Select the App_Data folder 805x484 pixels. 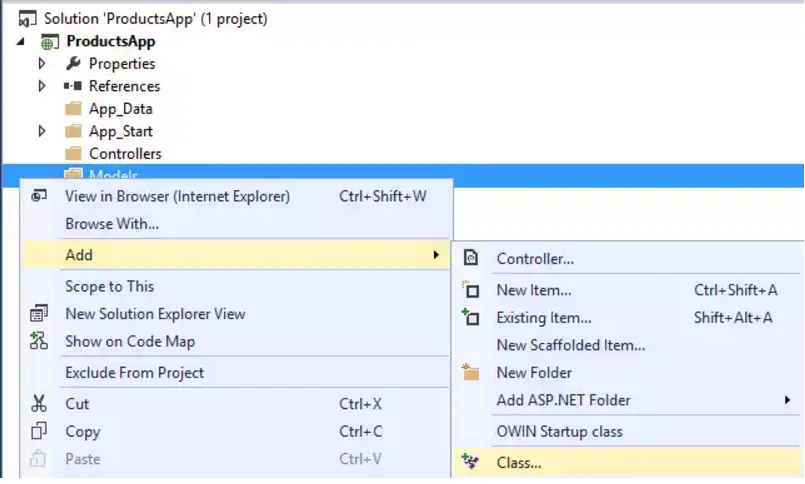point(120,109)
